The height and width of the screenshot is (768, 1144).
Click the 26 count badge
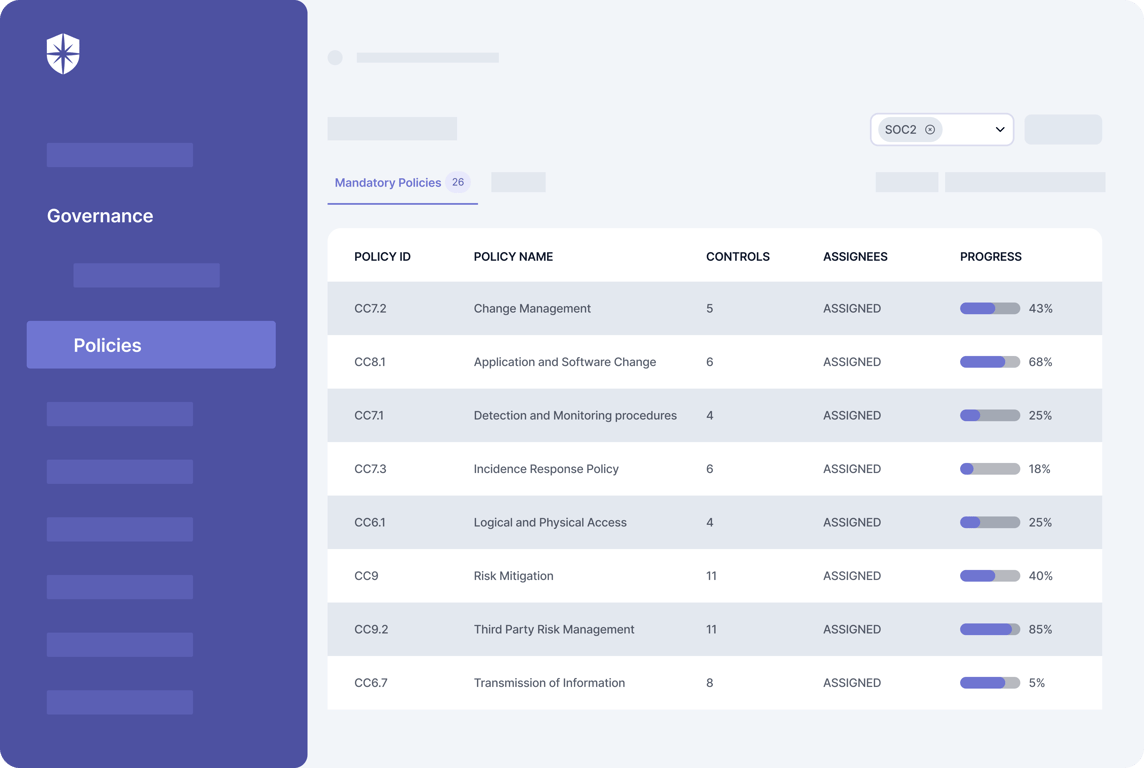click(457, 182)
